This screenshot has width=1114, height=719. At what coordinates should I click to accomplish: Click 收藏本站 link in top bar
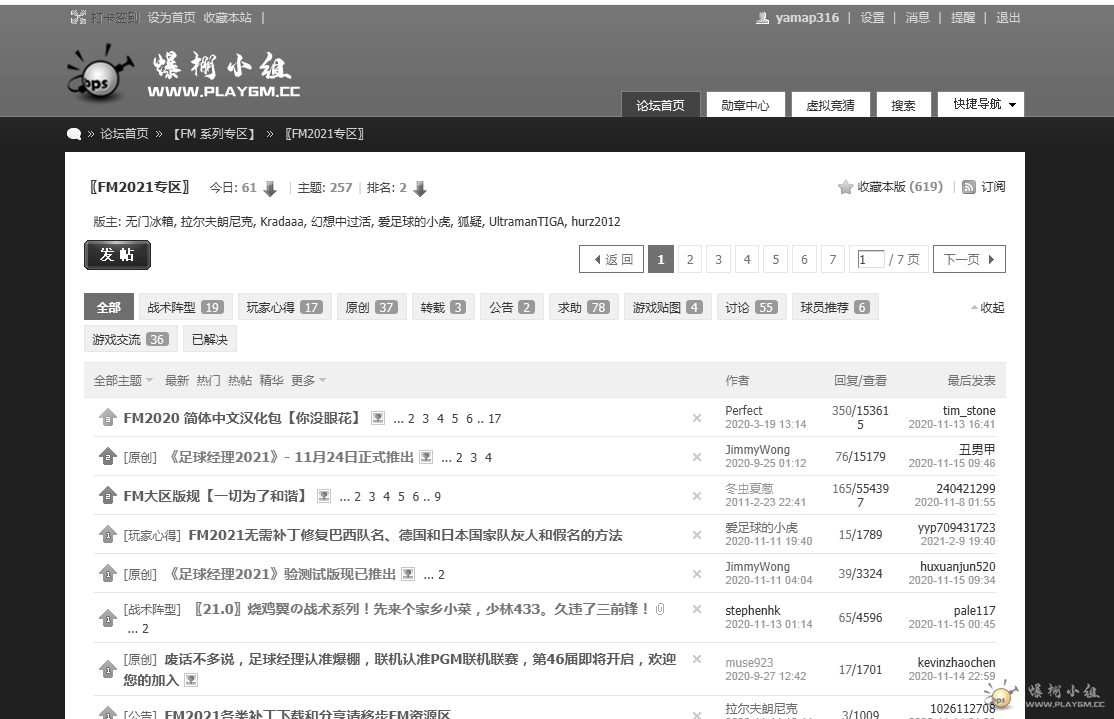coord(227,18)
